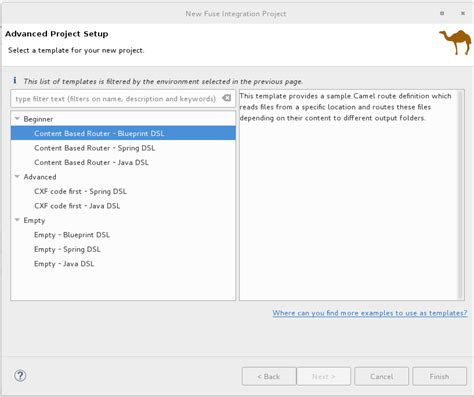Maximize the New Fuse Integration Project dialog
The width and height of the screenshot is (474, 397).
pyautogui.click(x=442, y=13)
